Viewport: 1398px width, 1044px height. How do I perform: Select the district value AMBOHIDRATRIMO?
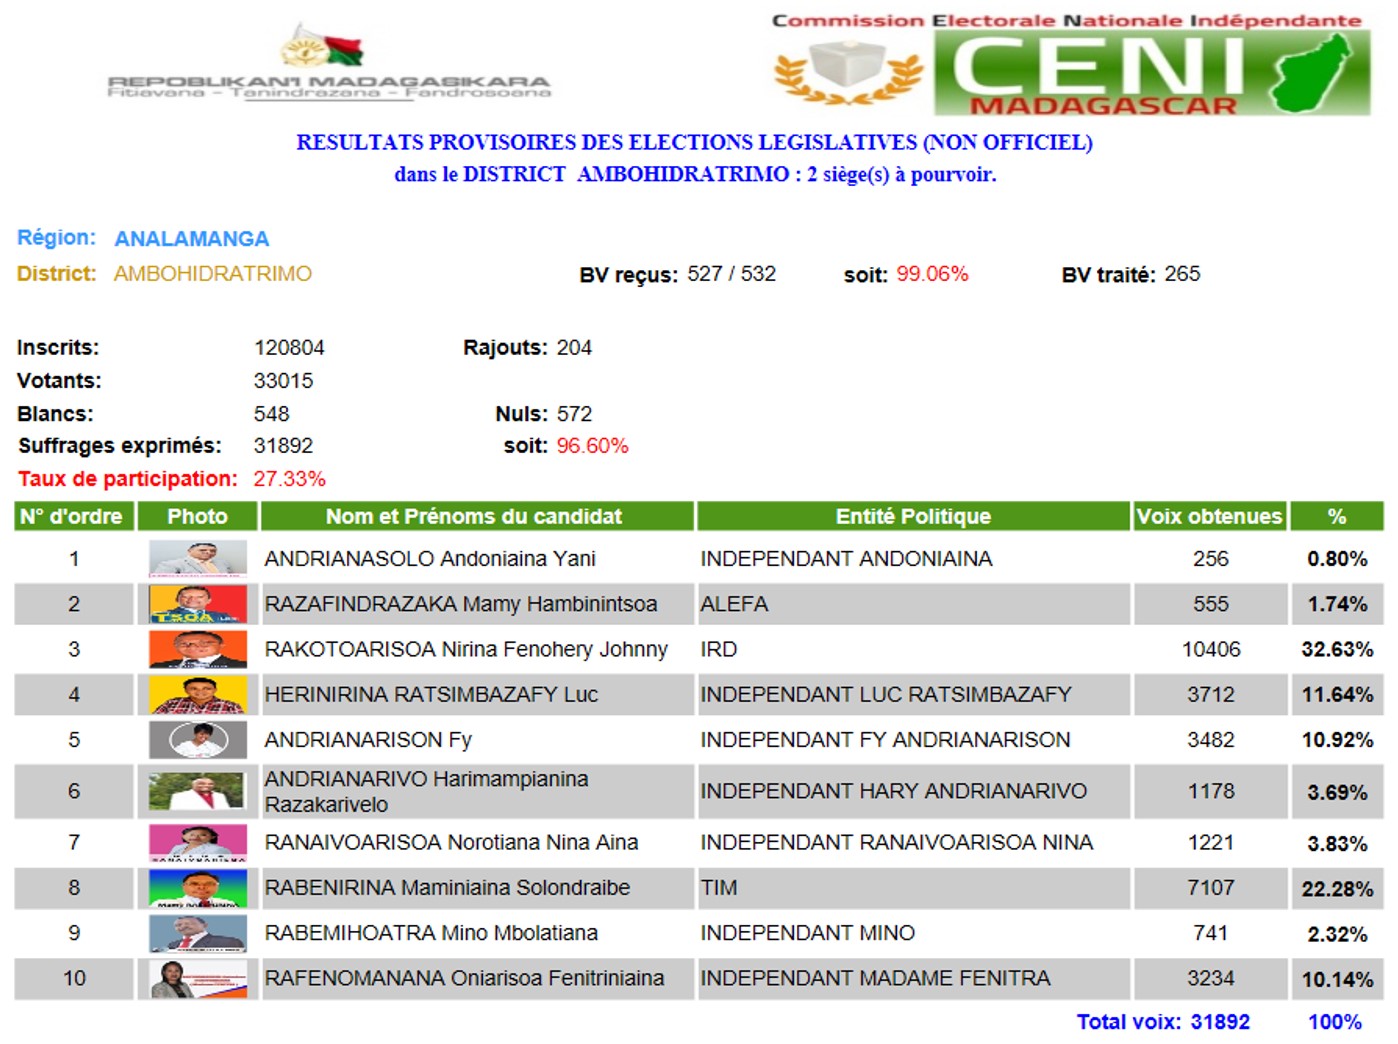pos(213,274)
